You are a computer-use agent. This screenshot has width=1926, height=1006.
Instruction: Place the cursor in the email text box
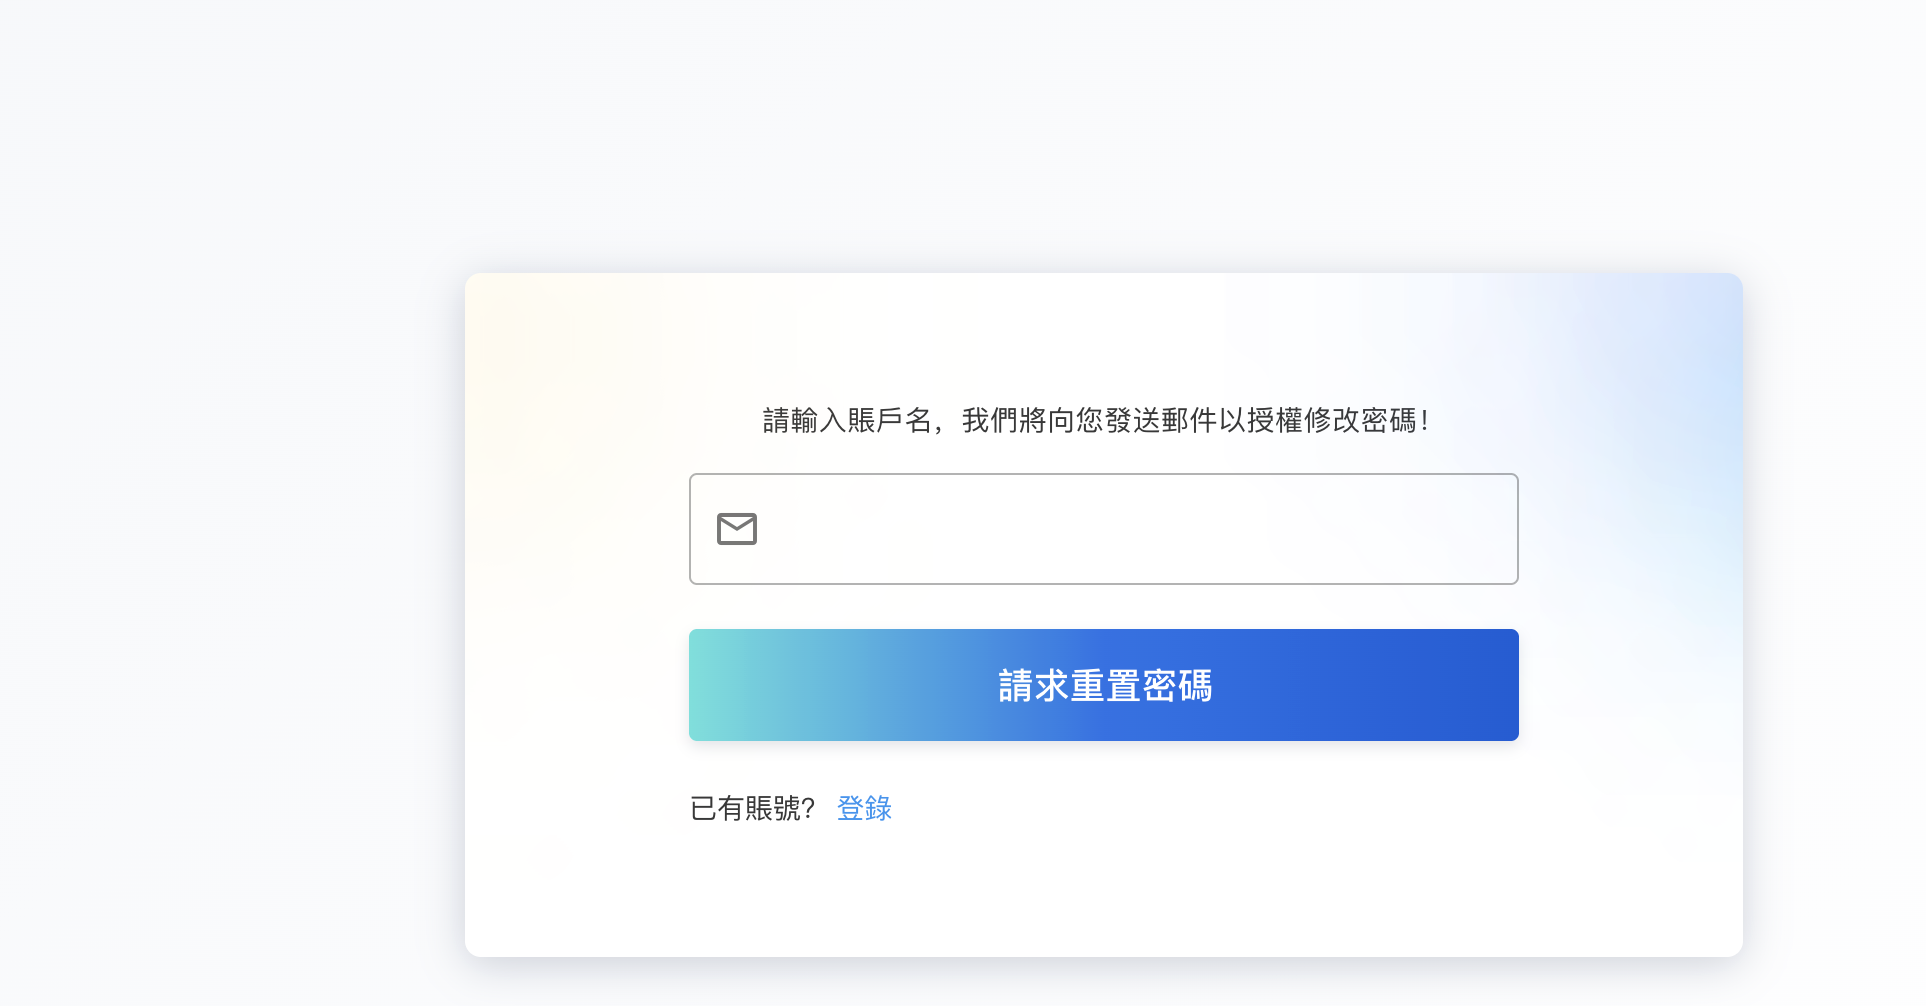[1104, 529]
